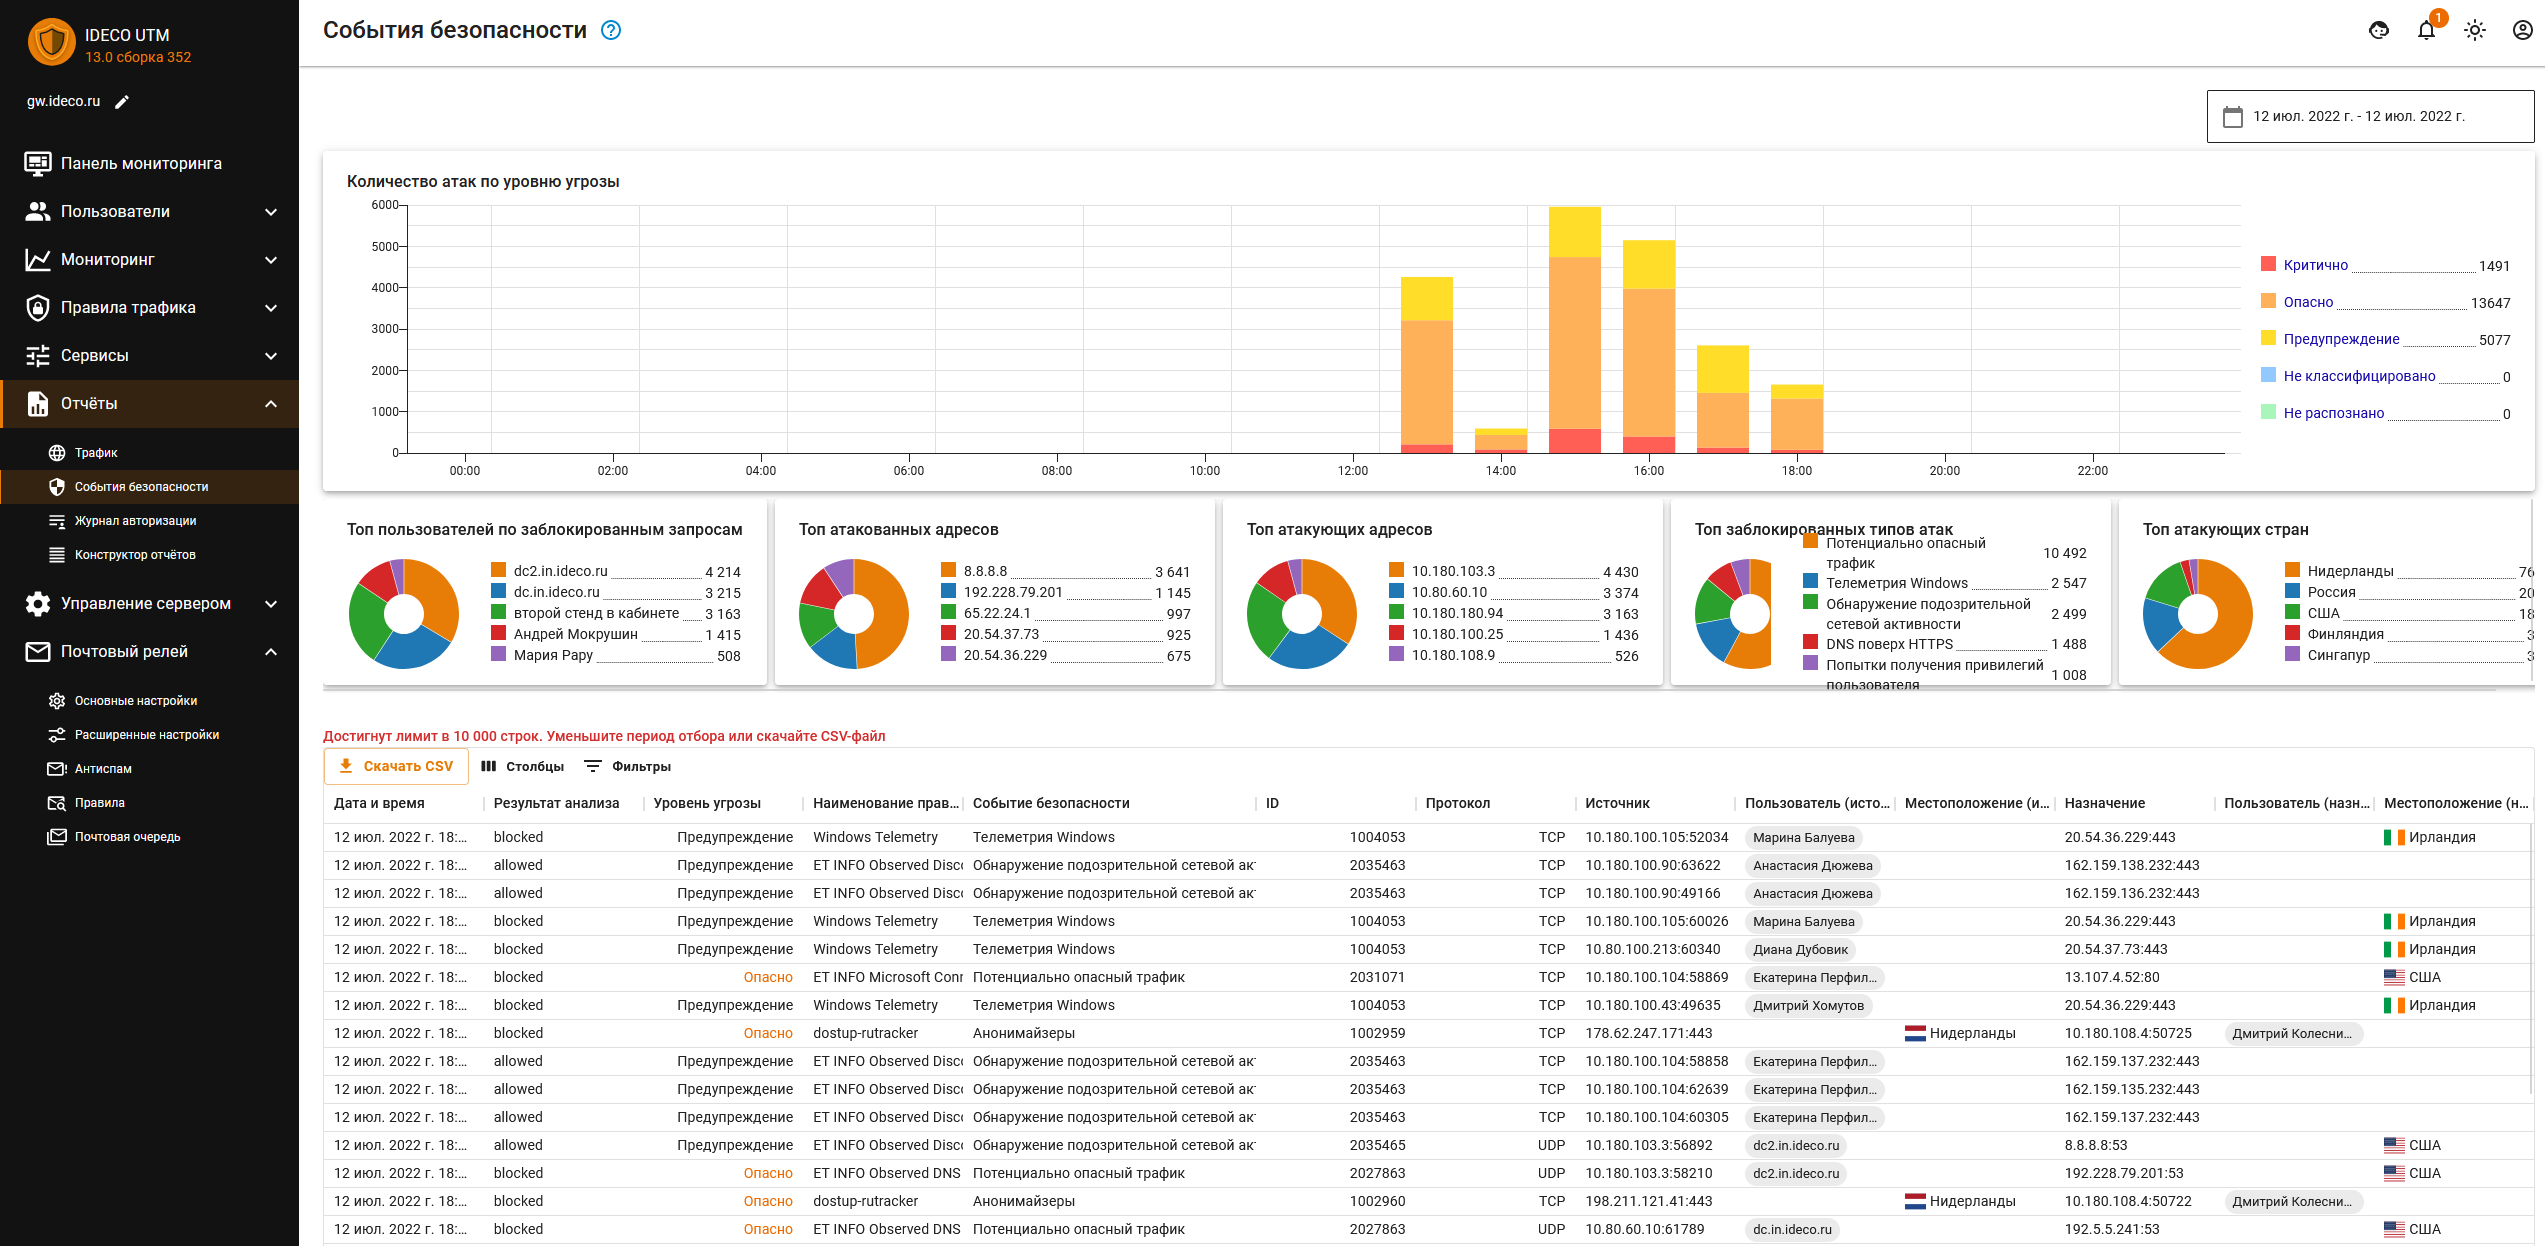Edit the gw.ideco.ru server name pencil

pyautogui.click(x=122, y=101)
